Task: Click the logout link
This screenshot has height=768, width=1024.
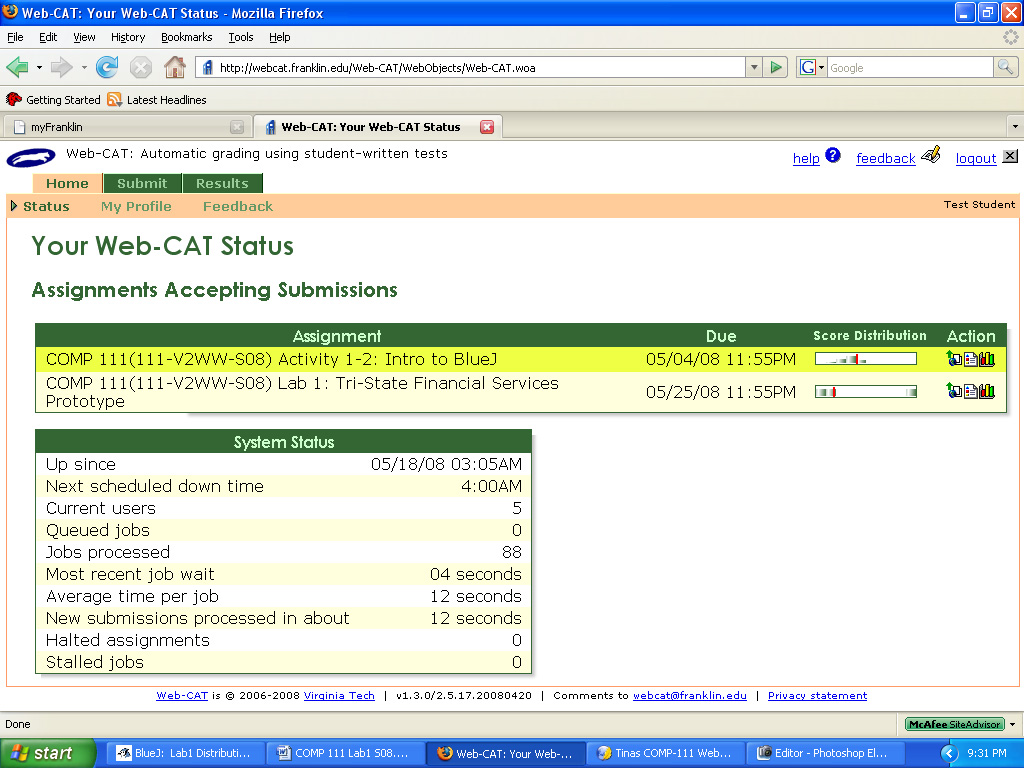Action: point(976,158)
